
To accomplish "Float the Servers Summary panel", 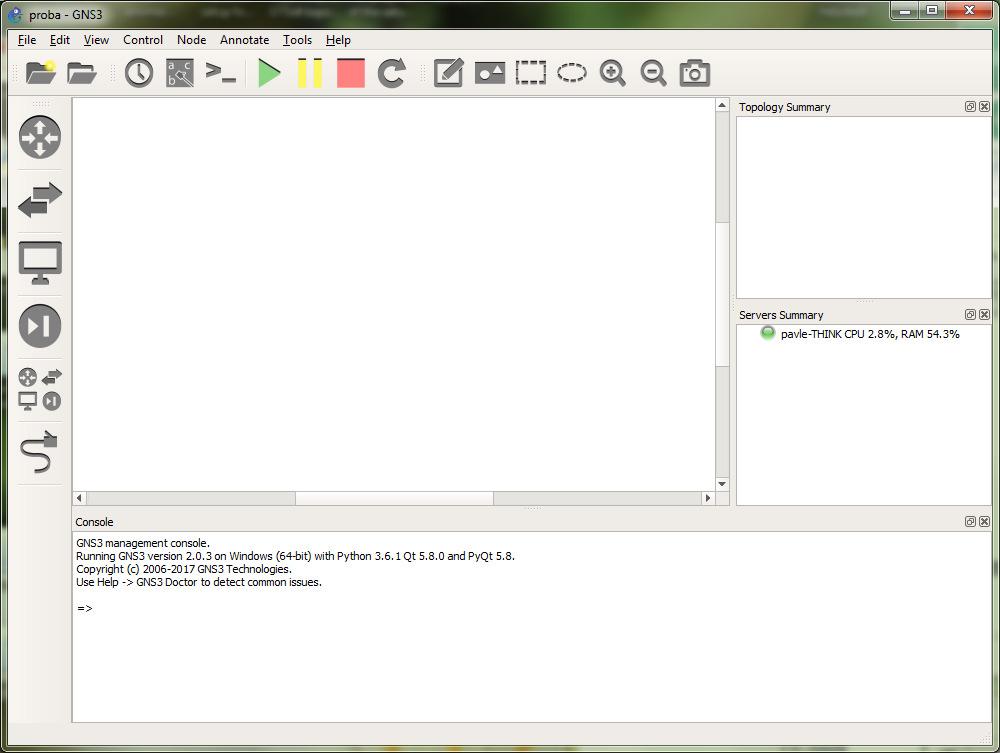I will (x=970, y=314).
